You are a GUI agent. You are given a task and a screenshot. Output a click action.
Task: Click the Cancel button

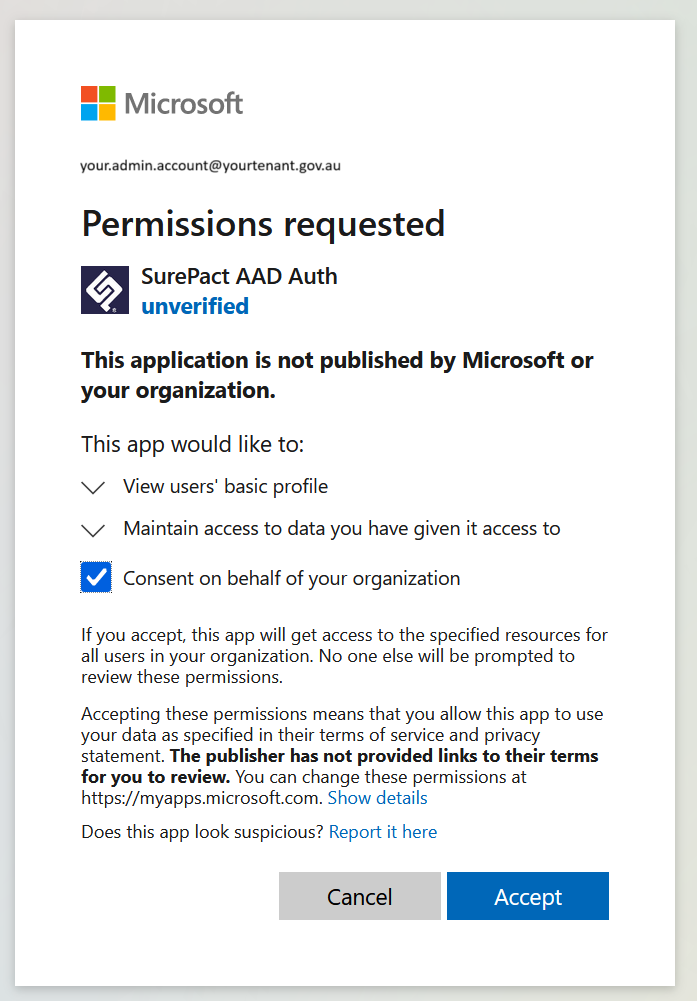359,896
